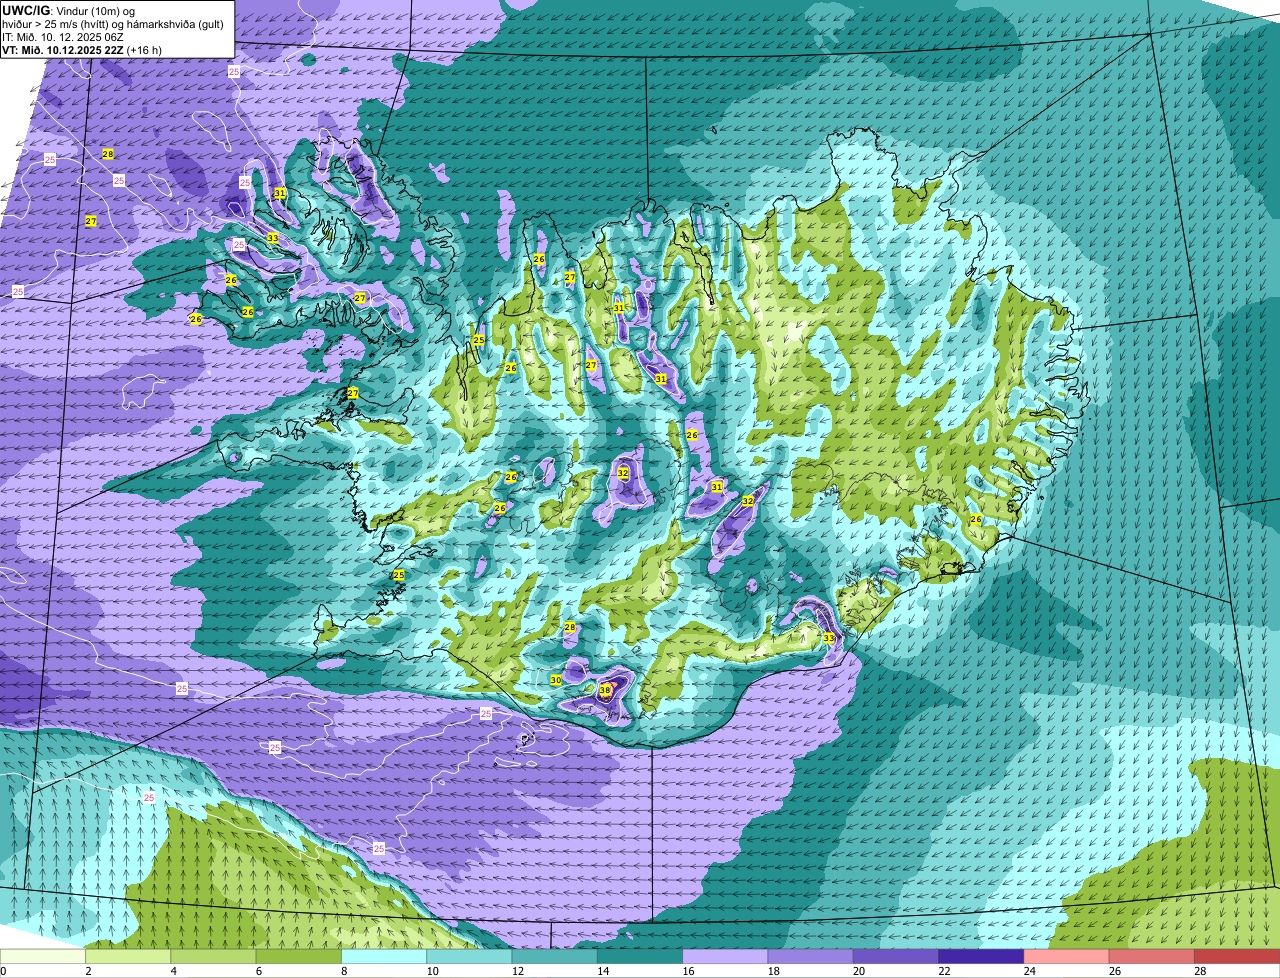The height and width of the screenshot is (978, 1280).
Task: Click the title line 'UWC/IG: Vindur (10m) og'
Action: click(x=68, y=10)
